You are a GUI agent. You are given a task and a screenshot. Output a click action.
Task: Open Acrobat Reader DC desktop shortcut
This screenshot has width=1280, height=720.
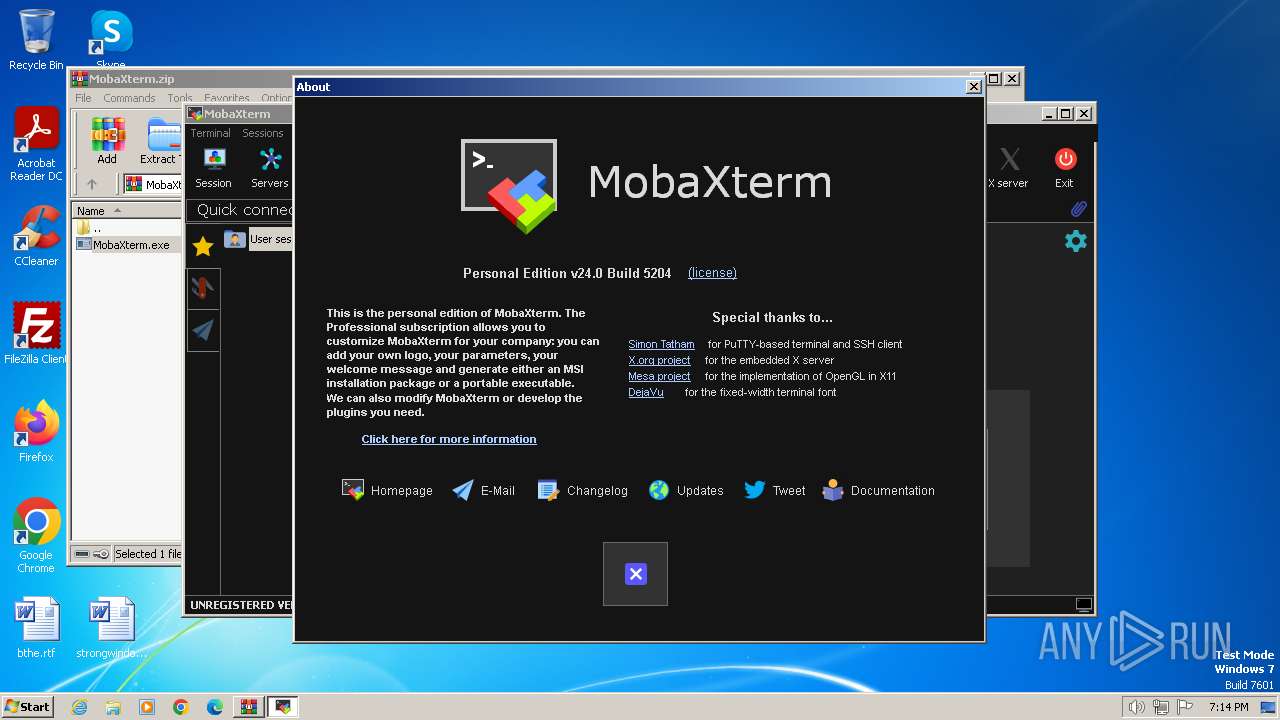pos(36,145)
